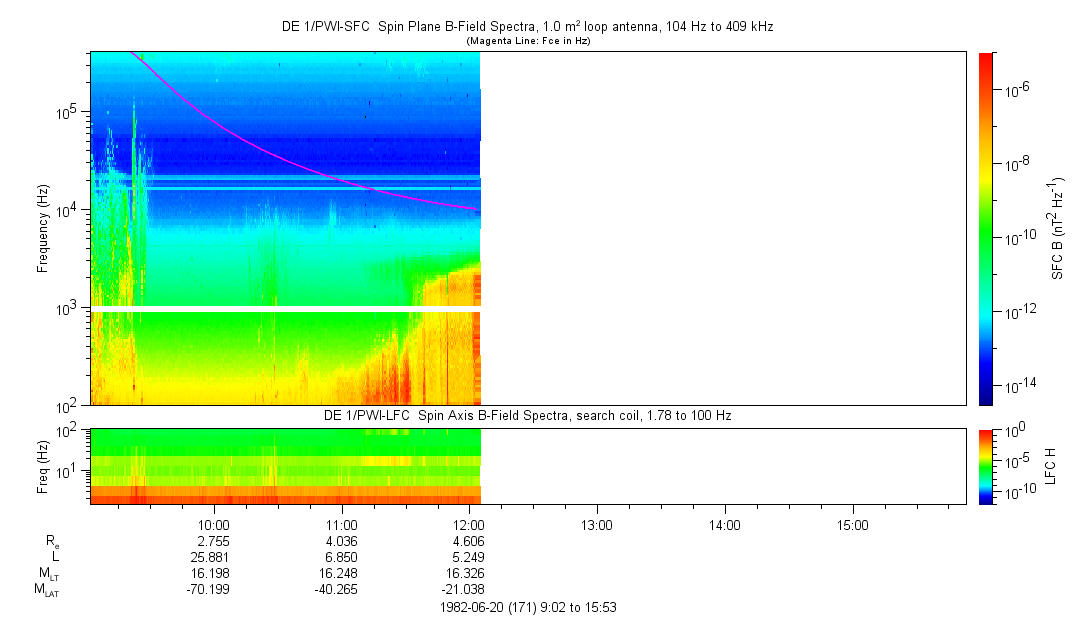Click the DE 1/PWI-SFC Spin Plane plot title
This screenshot has width=1083, height=620.
(x=527, y=27)
